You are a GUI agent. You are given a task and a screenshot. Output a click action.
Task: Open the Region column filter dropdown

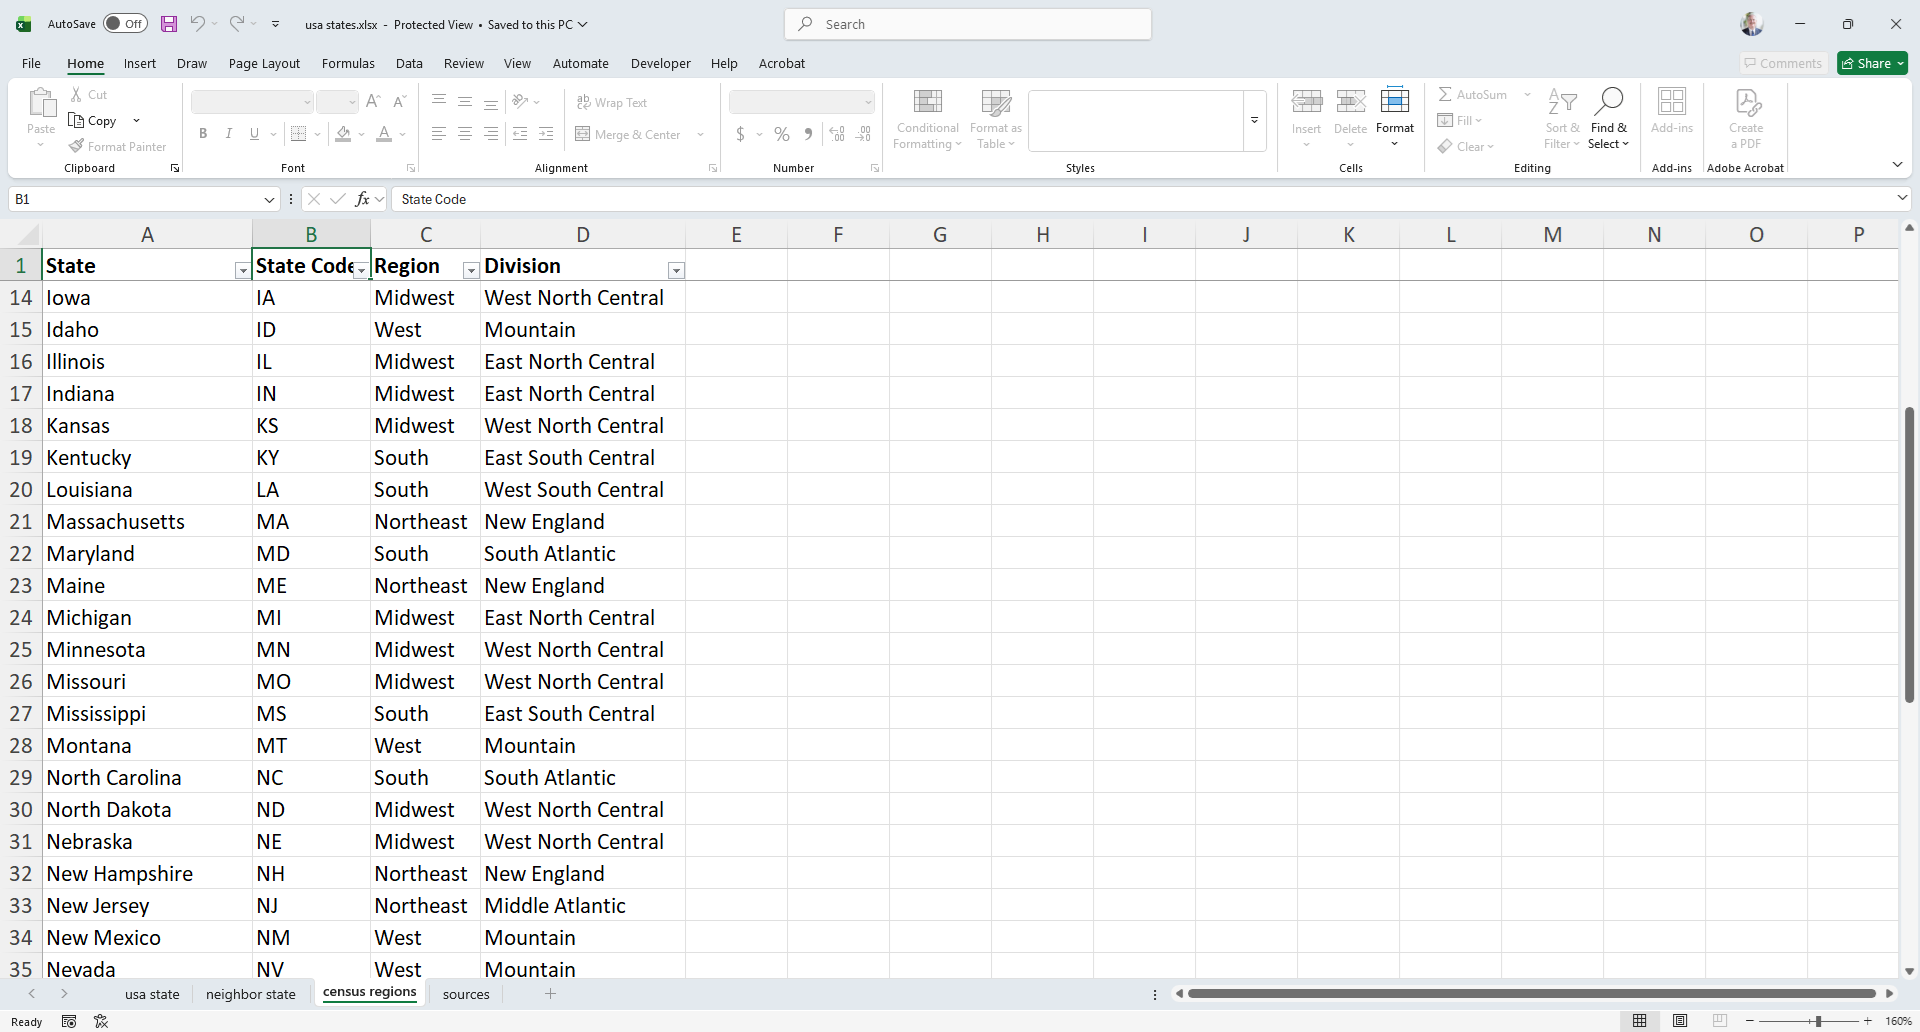pyautogui.click(x=470, y=271)
